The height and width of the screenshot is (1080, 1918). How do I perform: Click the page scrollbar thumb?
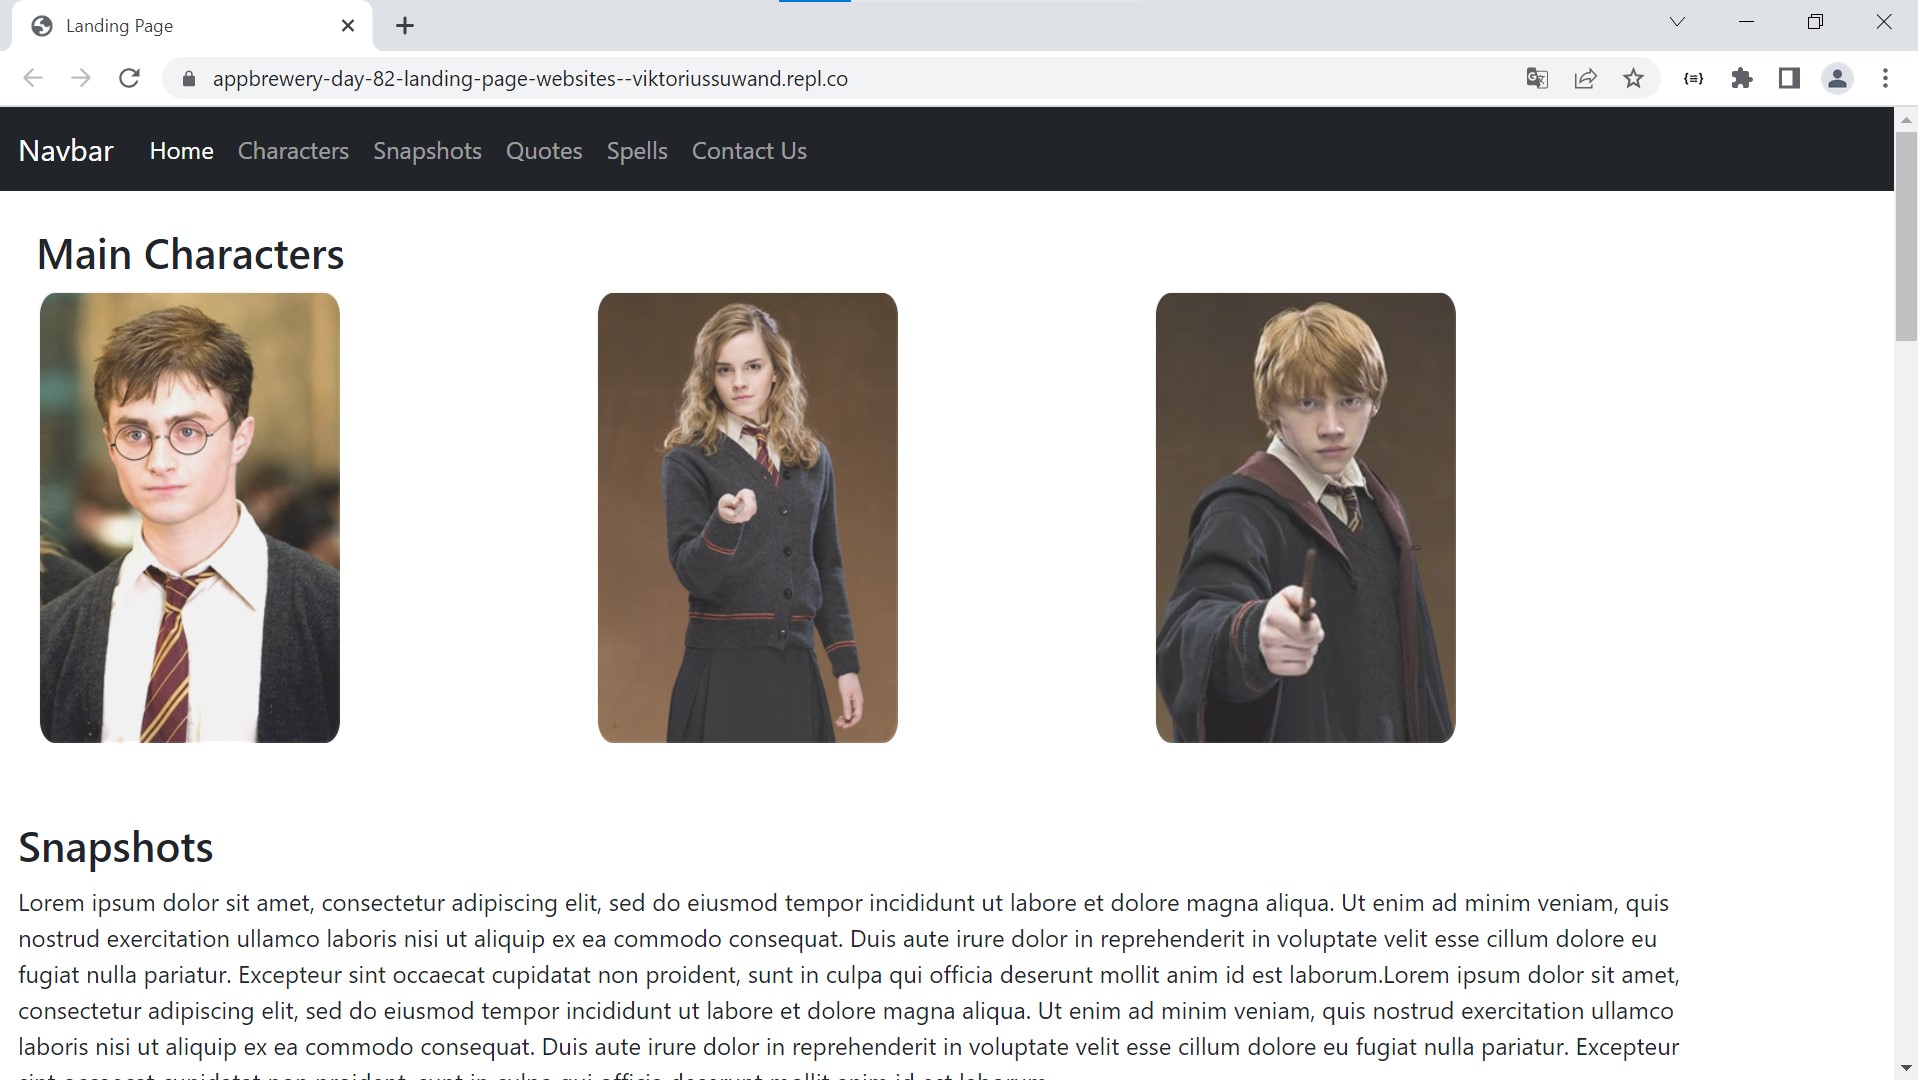click(1906, 236)
